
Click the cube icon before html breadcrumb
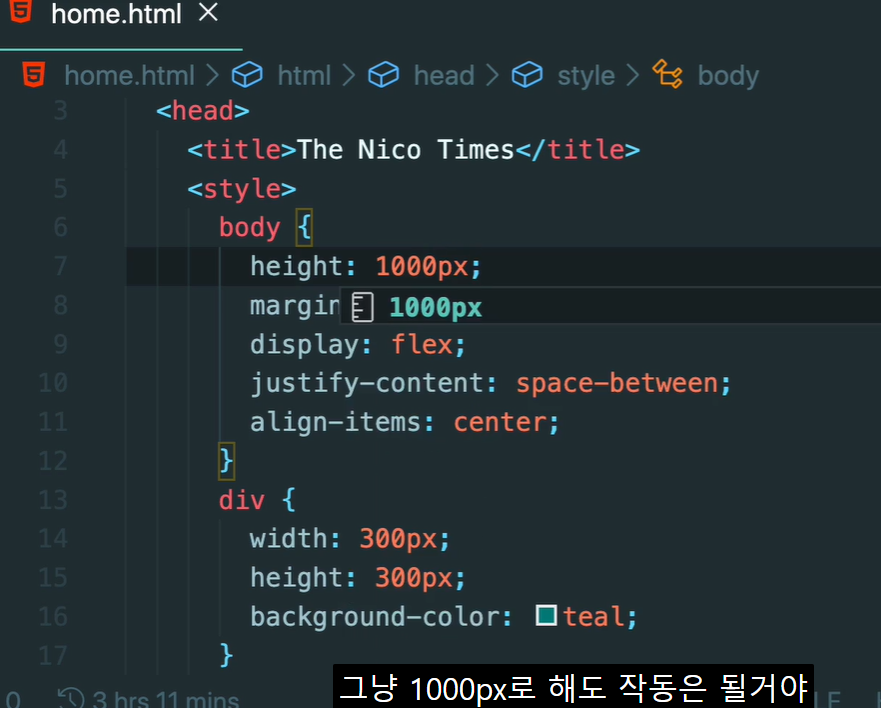click(x=247, y=75)
